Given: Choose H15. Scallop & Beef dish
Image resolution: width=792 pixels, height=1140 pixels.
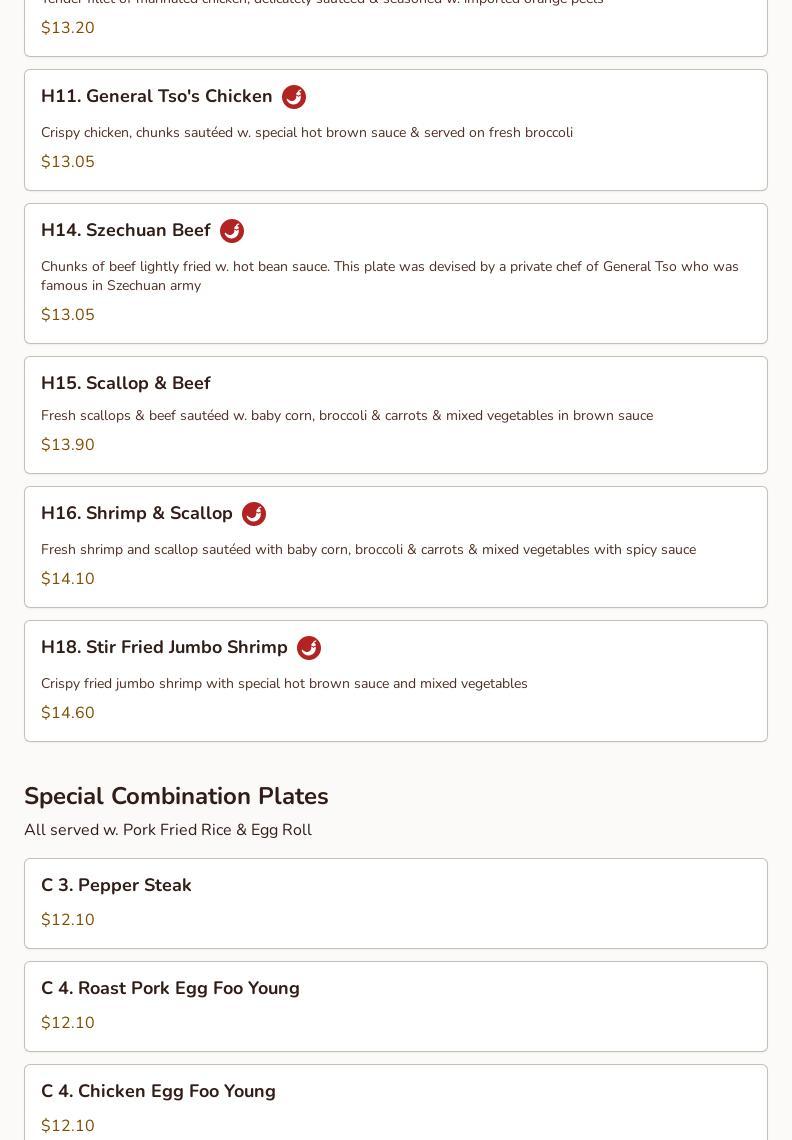Looking at the screenshot, I should (x=396, y=415).
